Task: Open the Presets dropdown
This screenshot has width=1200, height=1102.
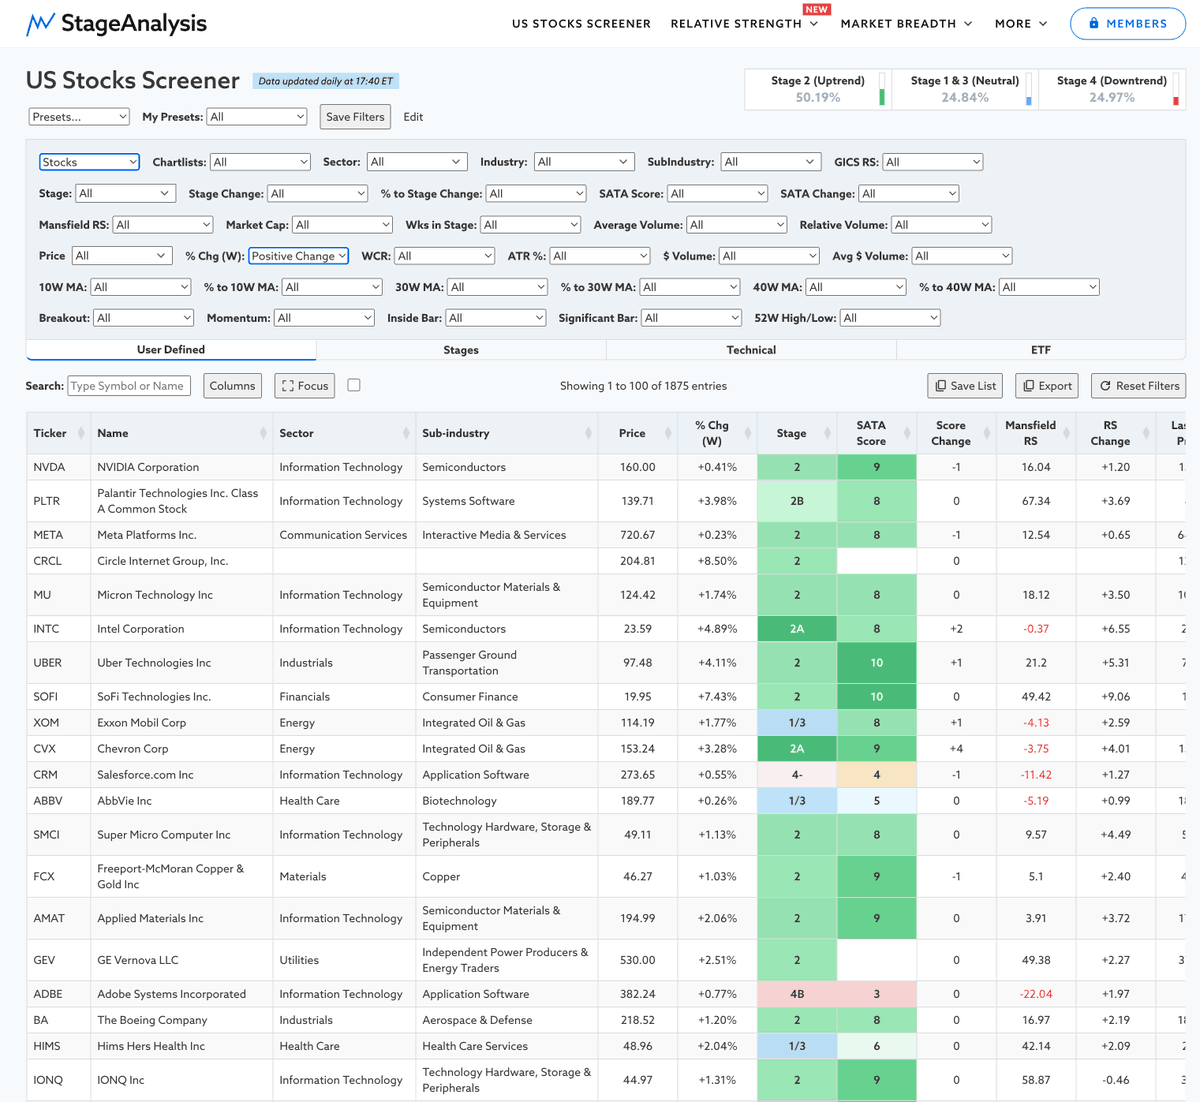Action: point(79,117)
